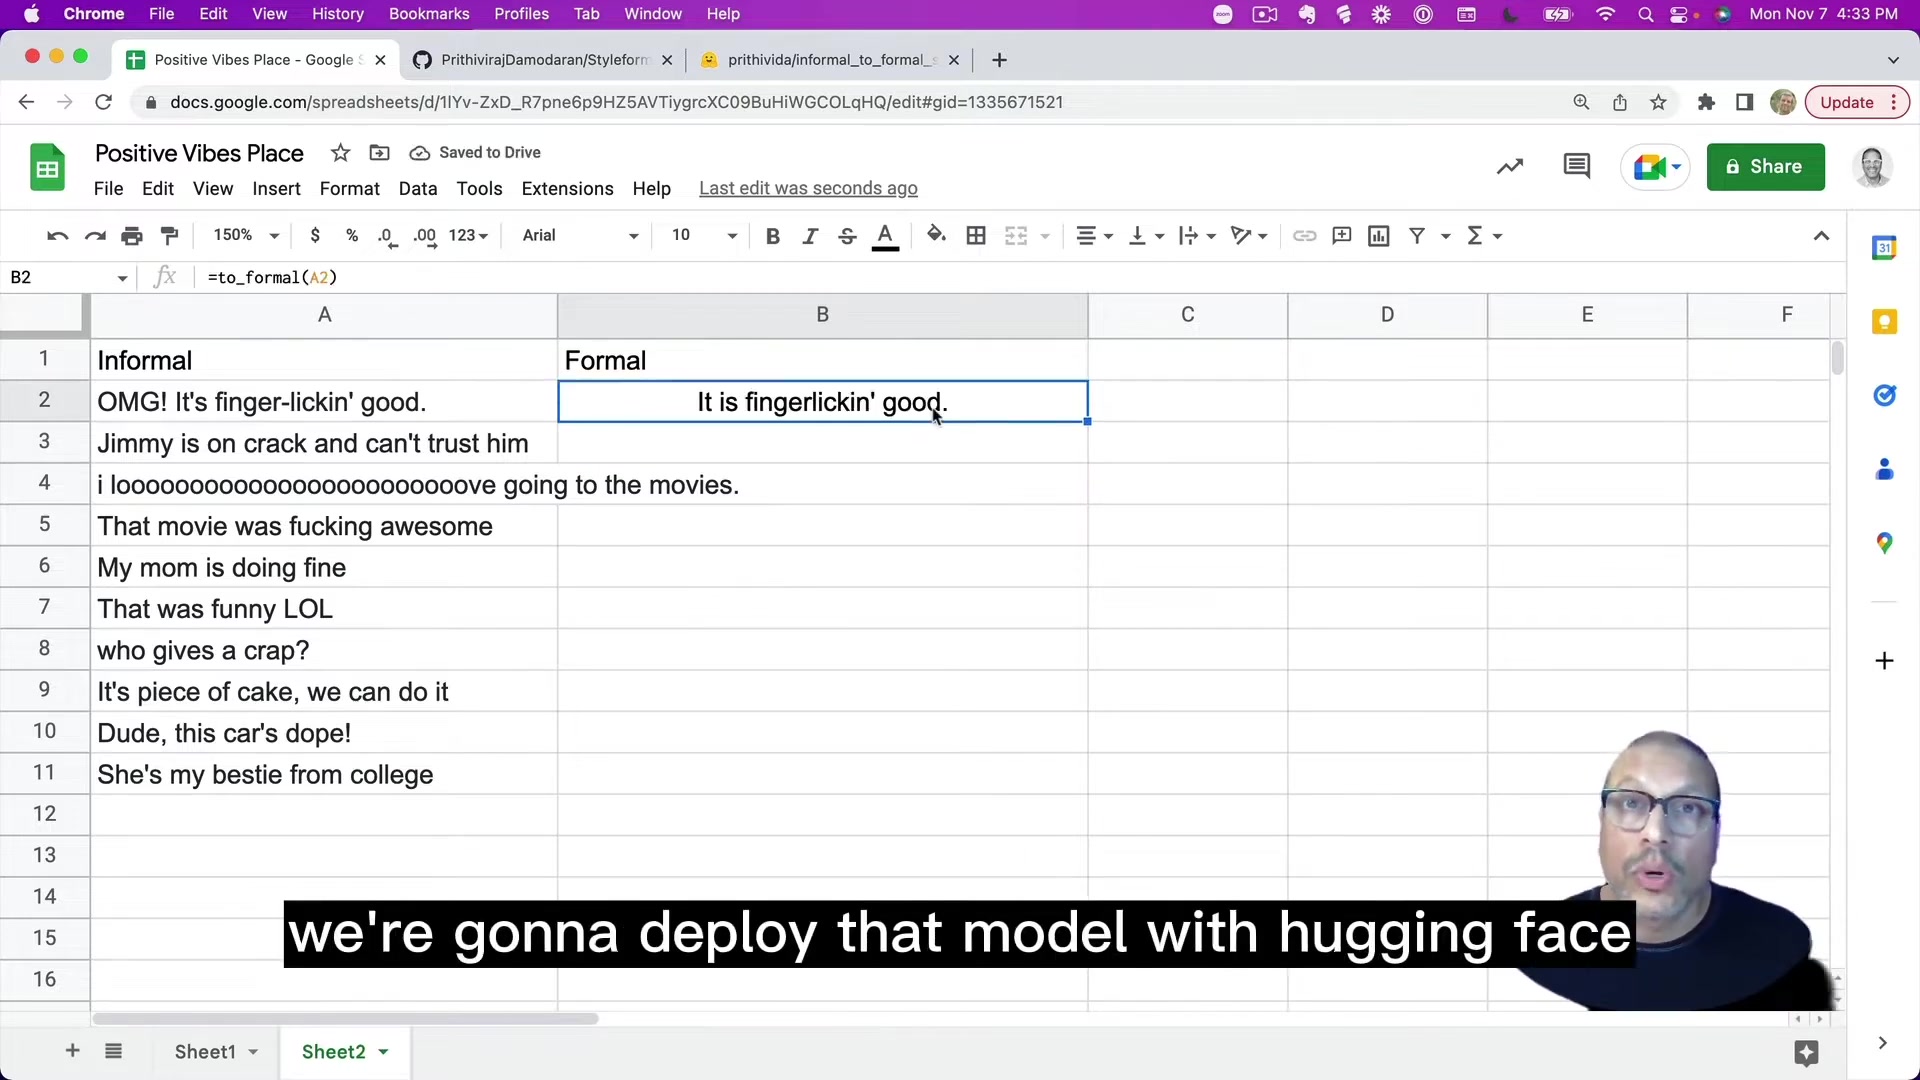This screenshot has height=1080, width=1920.
Task: Open the Arial font dropdown
Action: click(580, 235)
